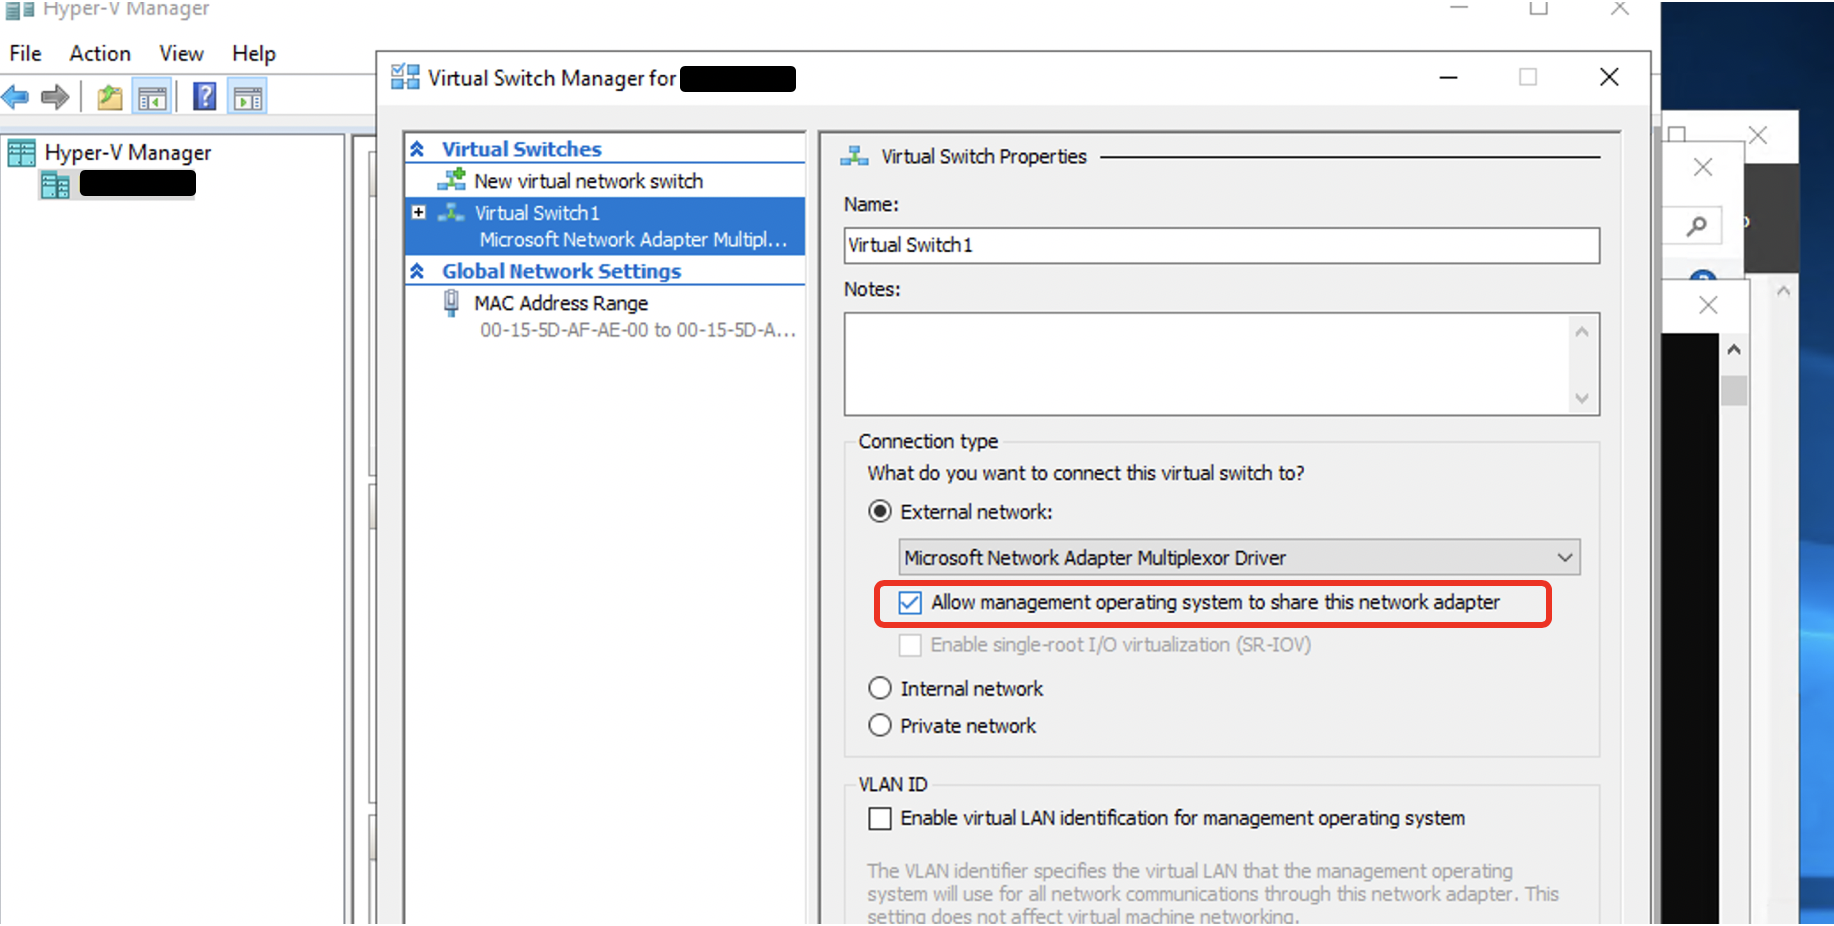
Task: Click the MAC Address Range adapter icon
Action: [452, 303]
